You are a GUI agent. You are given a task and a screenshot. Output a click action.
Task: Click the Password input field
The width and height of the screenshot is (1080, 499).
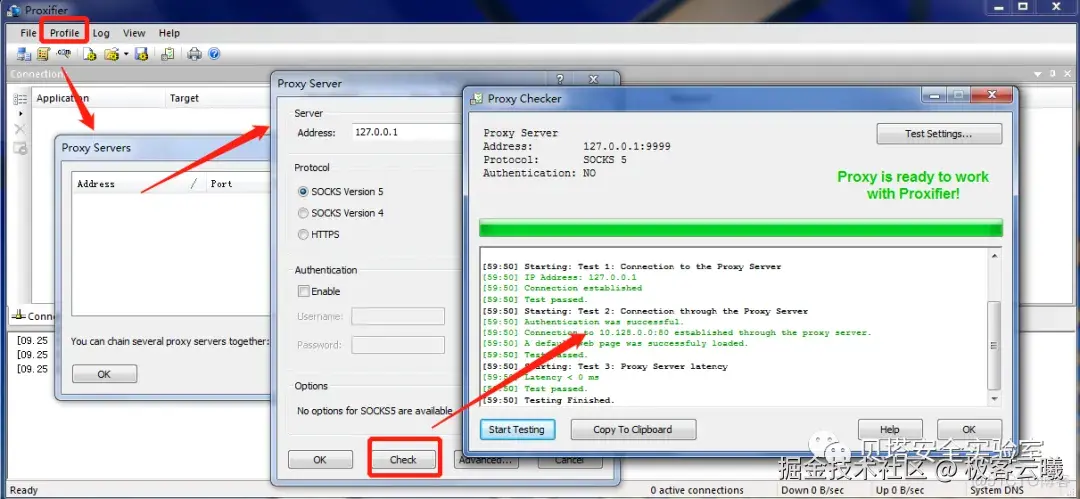tap(398, 345)
